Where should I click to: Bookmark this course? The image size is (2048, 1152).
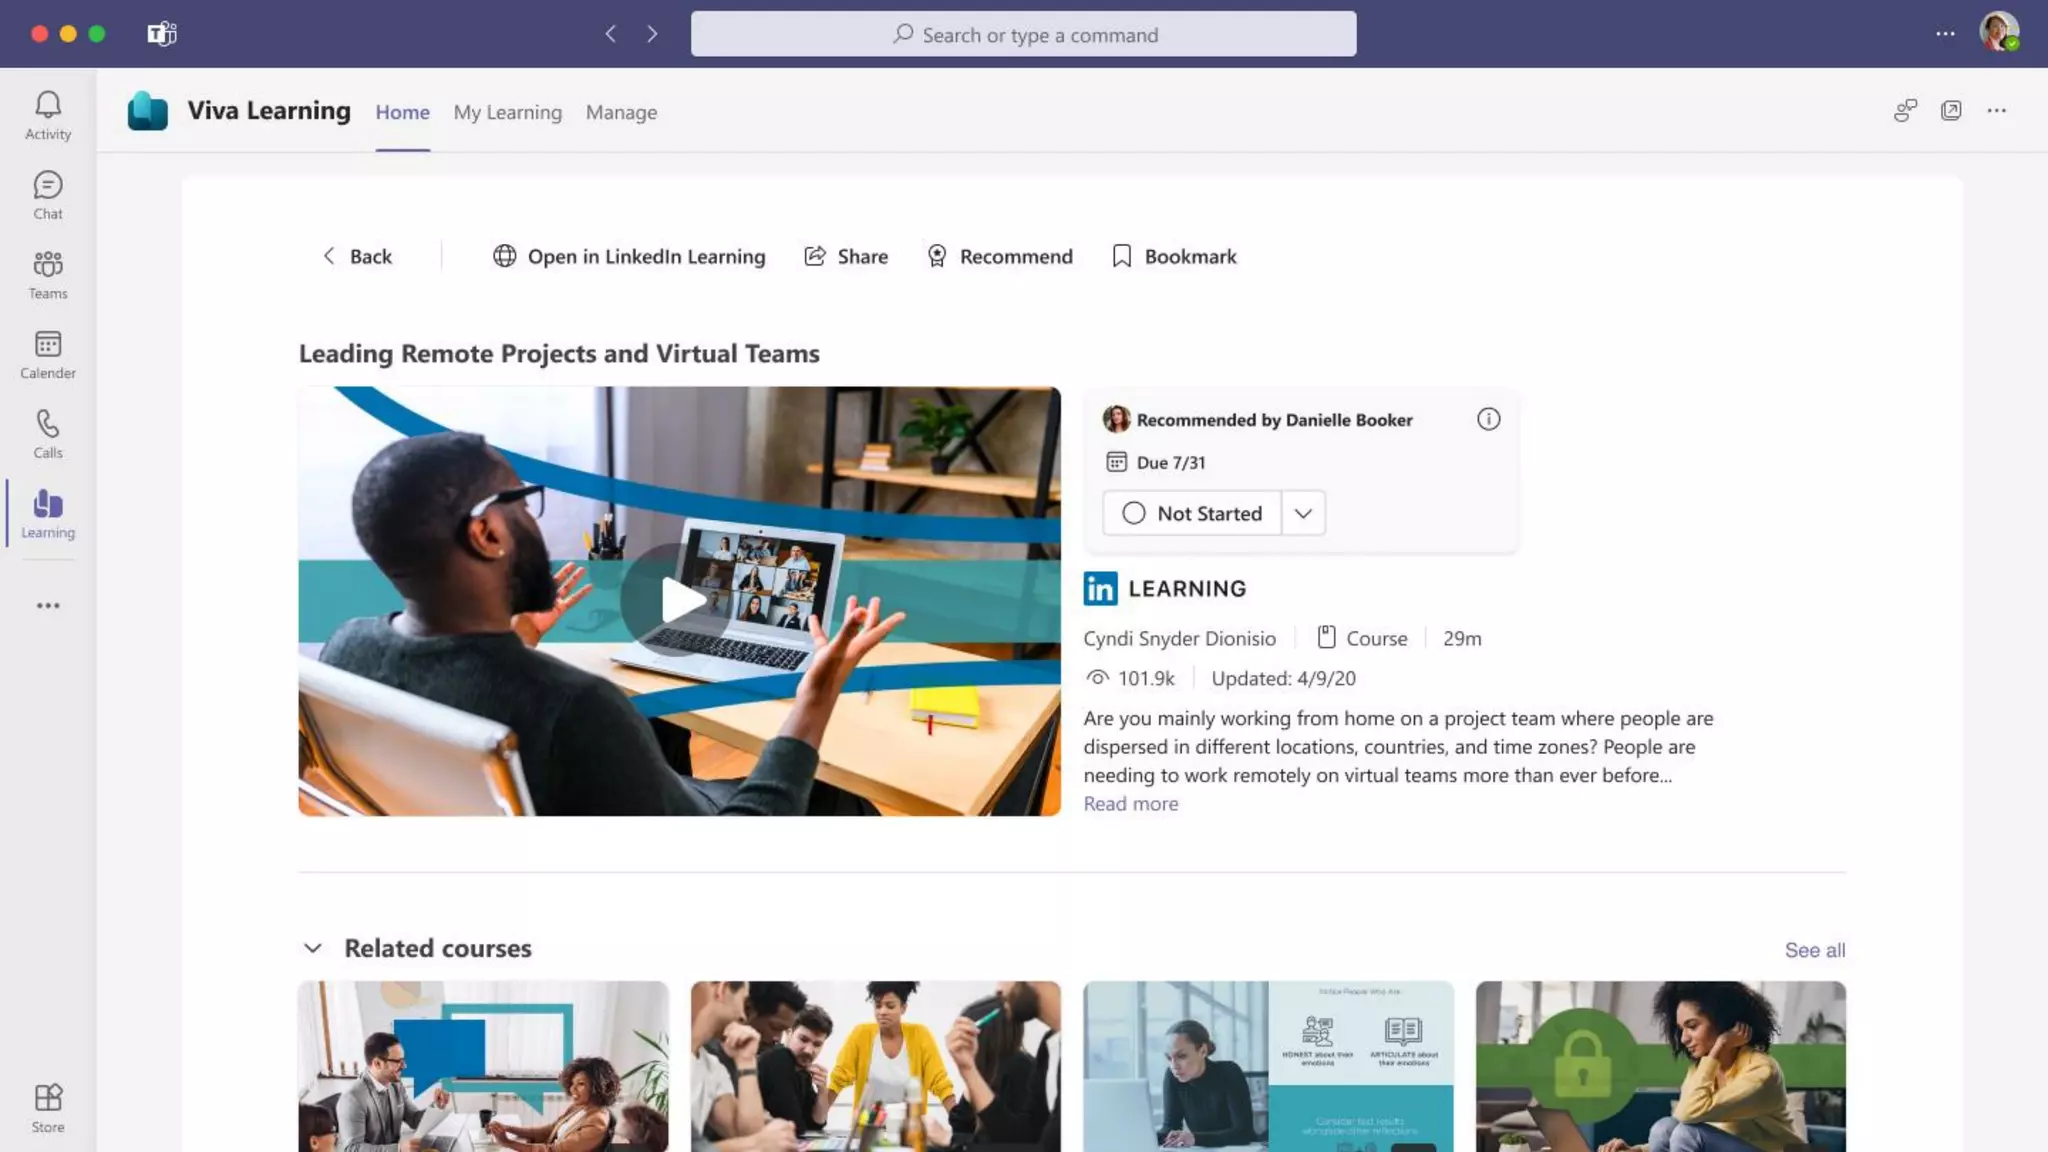pos(1174,256)
